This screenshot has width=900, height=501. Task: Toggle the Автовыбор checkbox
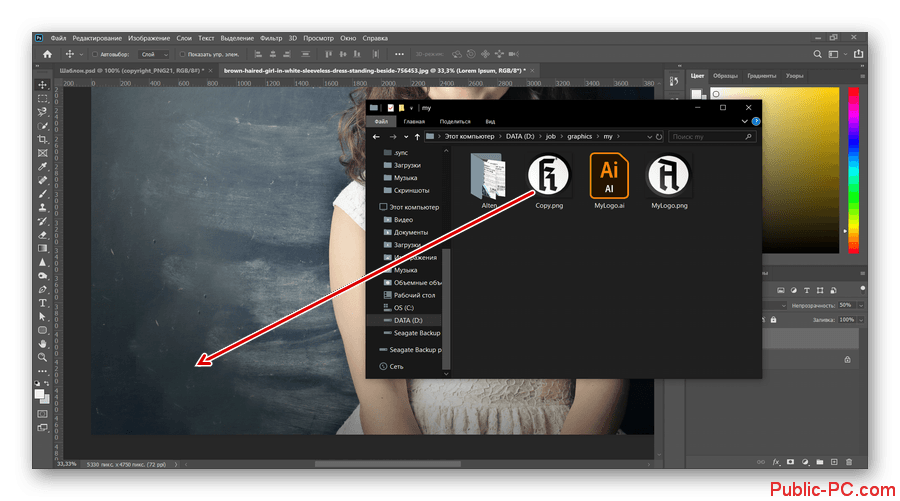point(95,55)
